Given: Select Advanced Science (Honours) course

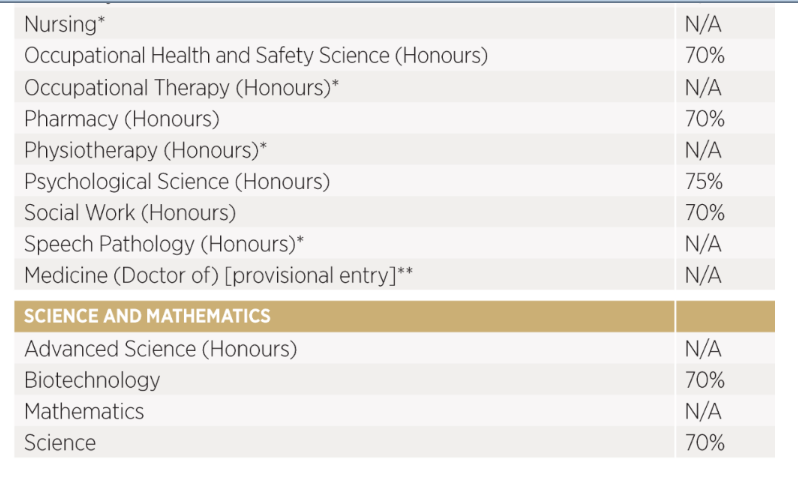Looking at the screenshot, I should (161, 349).
